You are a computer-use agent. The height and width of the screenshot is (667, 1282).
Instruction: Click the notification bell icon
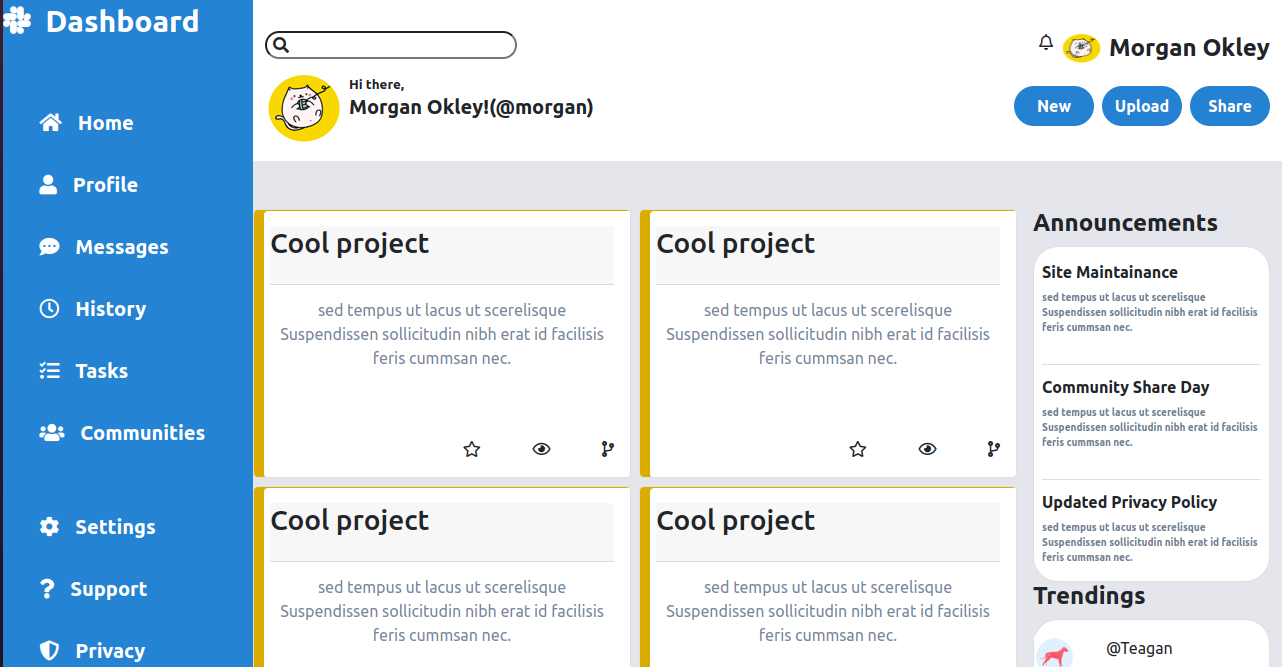click(x=1046, y=42)
